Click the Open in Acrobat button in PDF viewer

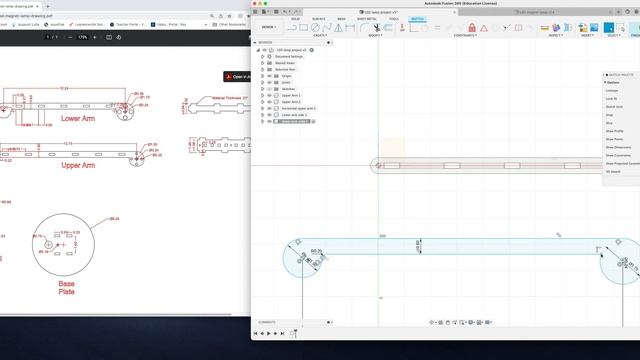(x=237, y=77)
